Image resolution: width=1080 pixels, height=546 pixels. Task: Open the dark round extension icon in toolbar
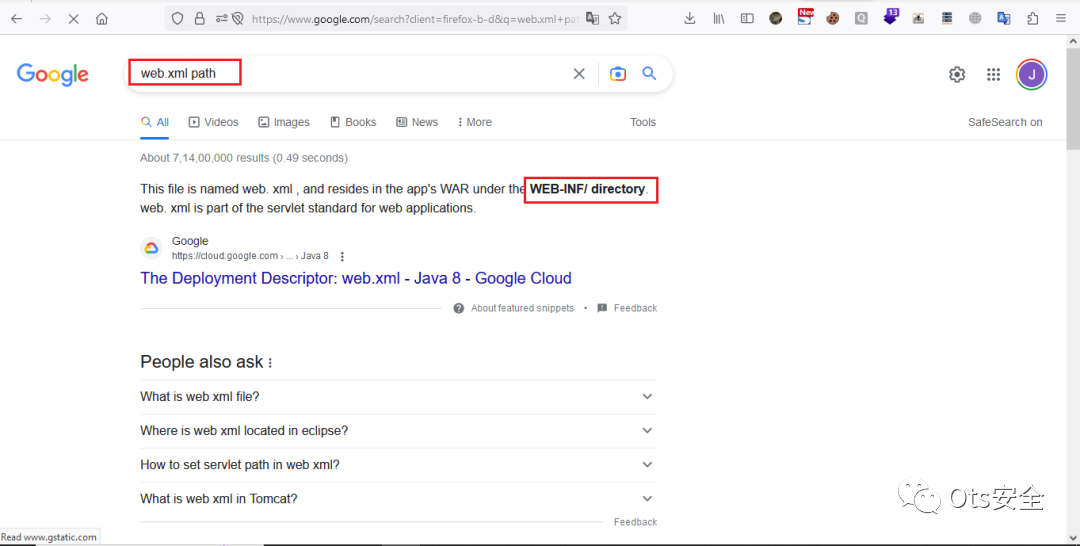coord(776,19)
